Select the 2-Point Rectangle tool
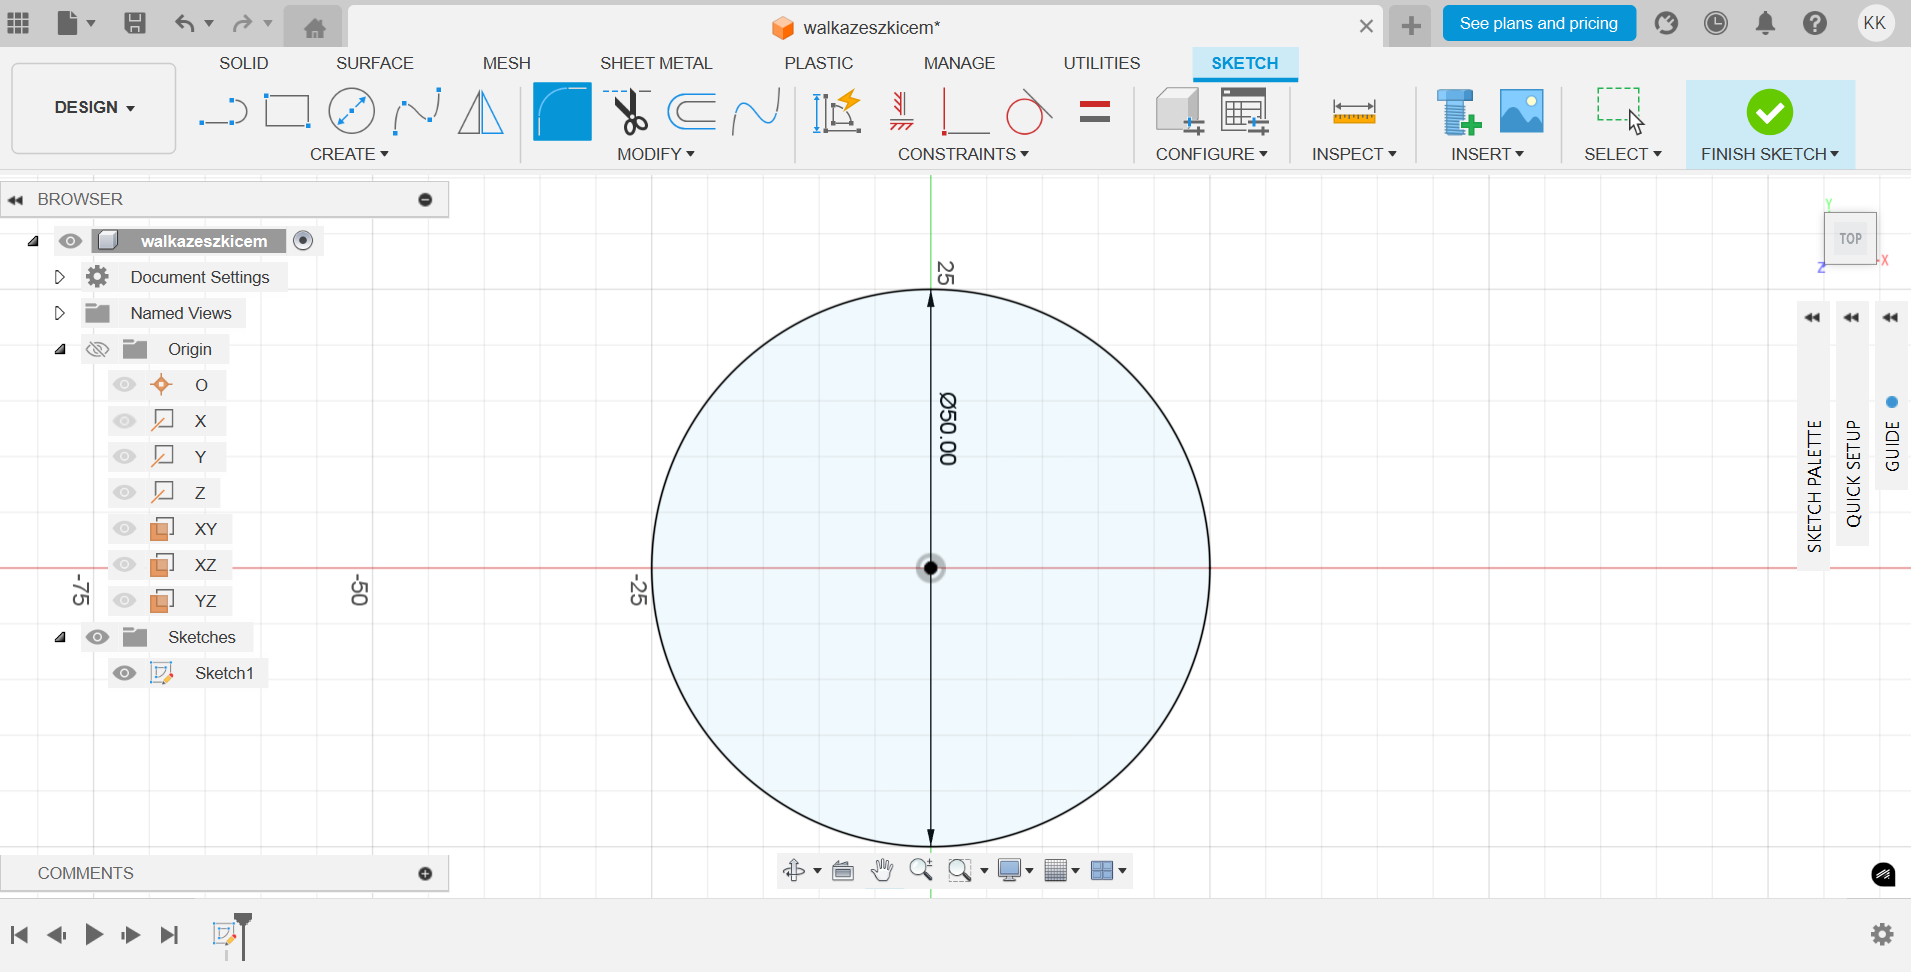Image resolution: width=1911 pixels, height=972 pixels. click(x=287, y=111)
